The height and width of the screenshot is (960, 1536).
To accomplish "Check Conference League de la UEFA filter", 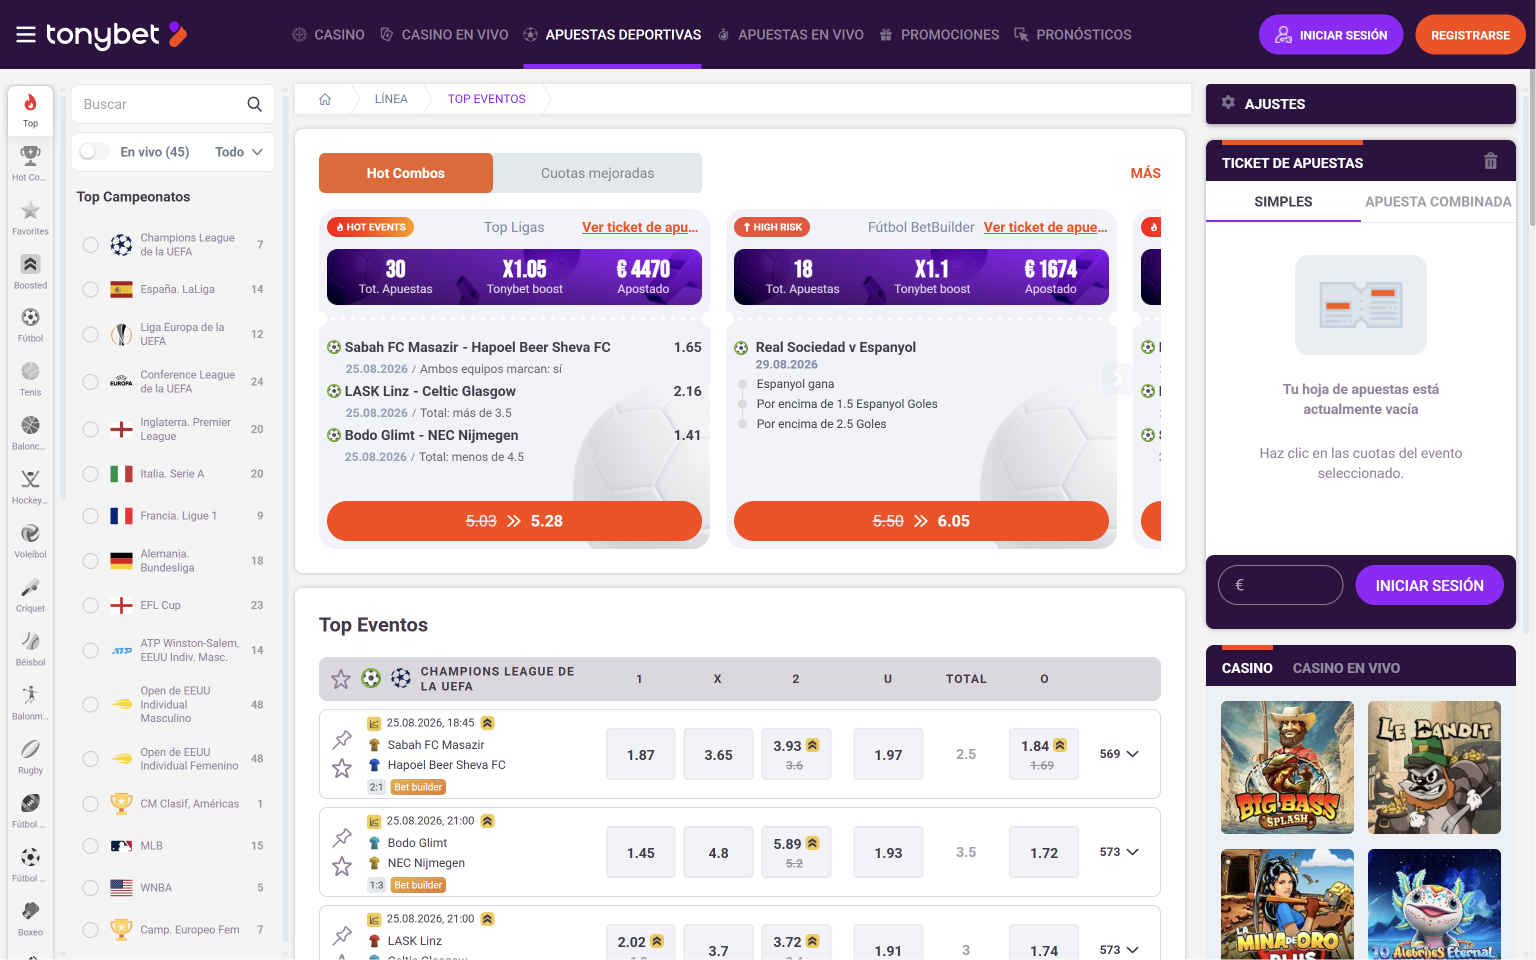I will click(x=90, y=382).
